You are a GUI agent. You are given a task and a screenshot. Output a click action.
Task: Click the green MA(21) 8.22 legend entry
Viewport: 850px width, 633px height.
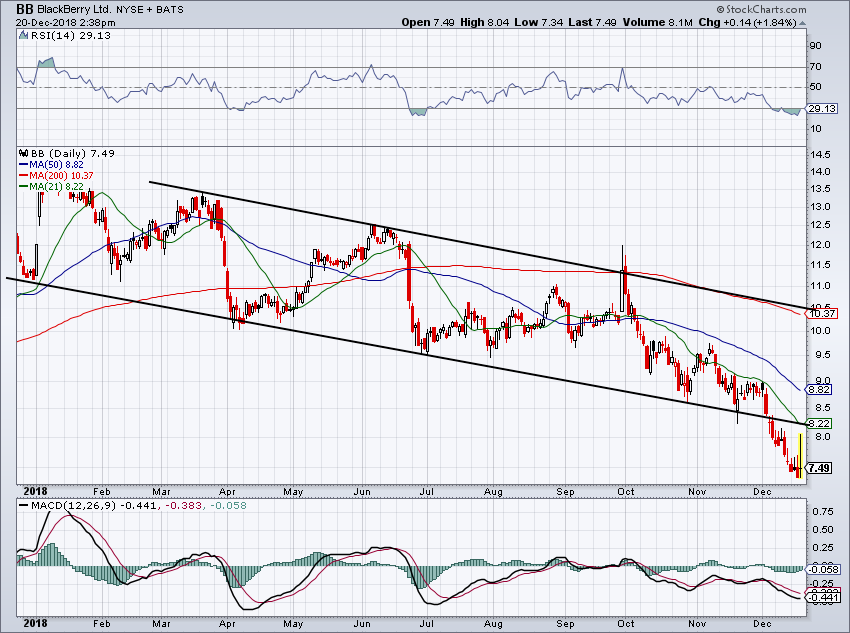51,186
